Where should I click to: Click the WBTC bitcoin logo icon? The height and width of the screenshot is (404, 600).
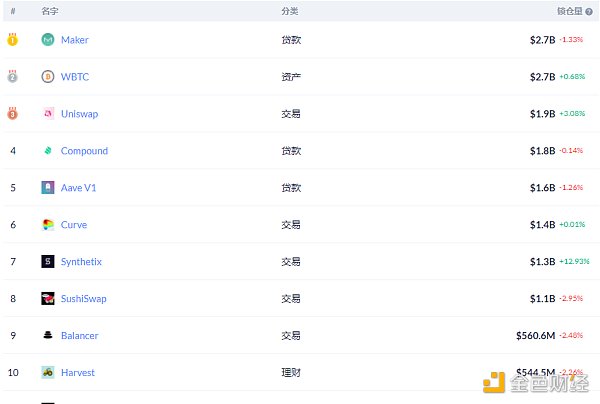click(48, 77)
